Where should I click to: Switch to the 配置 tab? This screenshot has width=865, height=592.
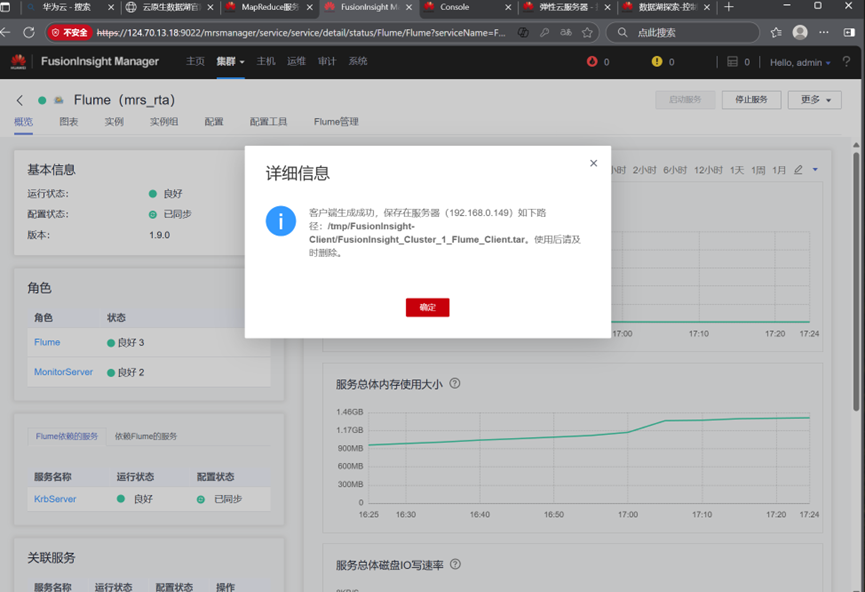pos(214,122)
